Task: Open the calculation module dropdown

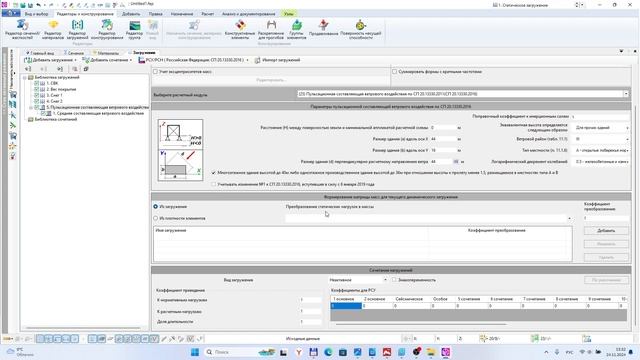Action: tap(626, 94)
